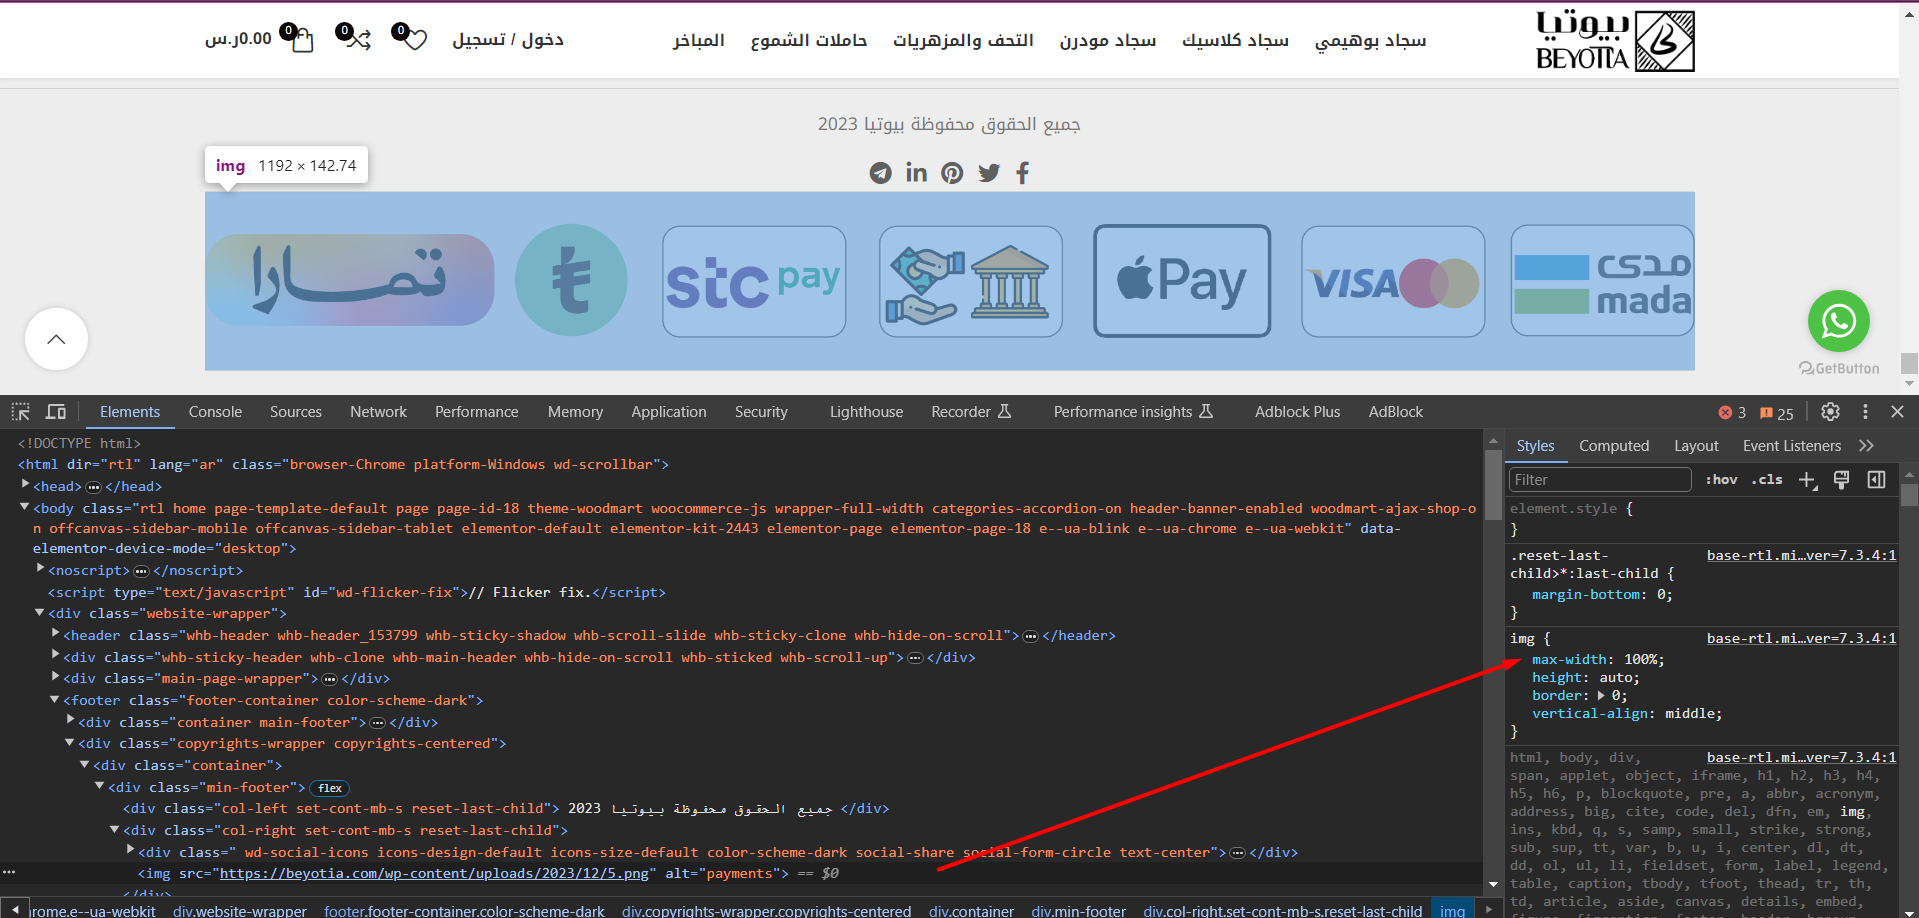Image resolution: width=1919 pixels, height=918 pixels.
Task: Click the red errors count indicator
Action: [x=1732, y=413]
